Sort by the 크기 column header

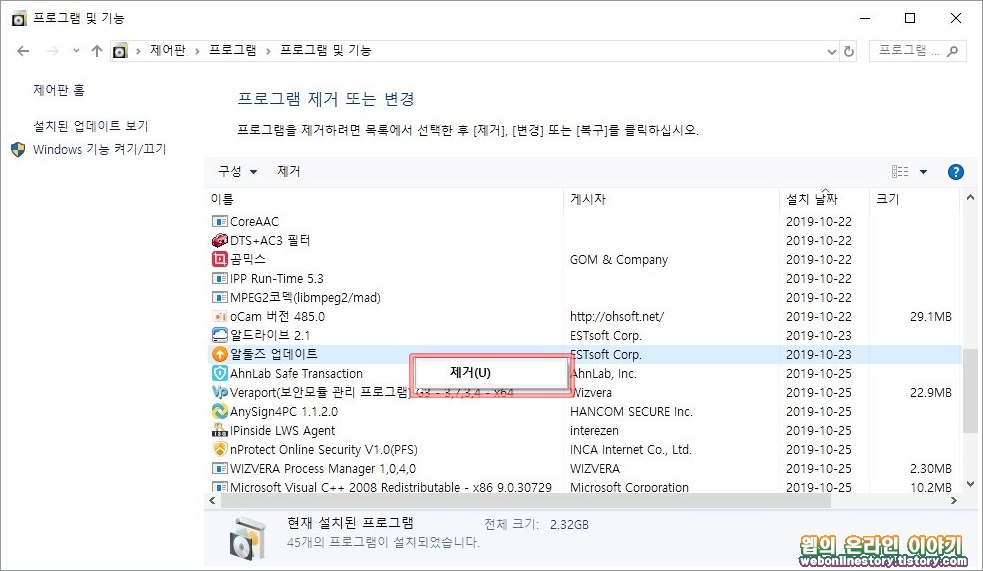click(x=887, y=199)
